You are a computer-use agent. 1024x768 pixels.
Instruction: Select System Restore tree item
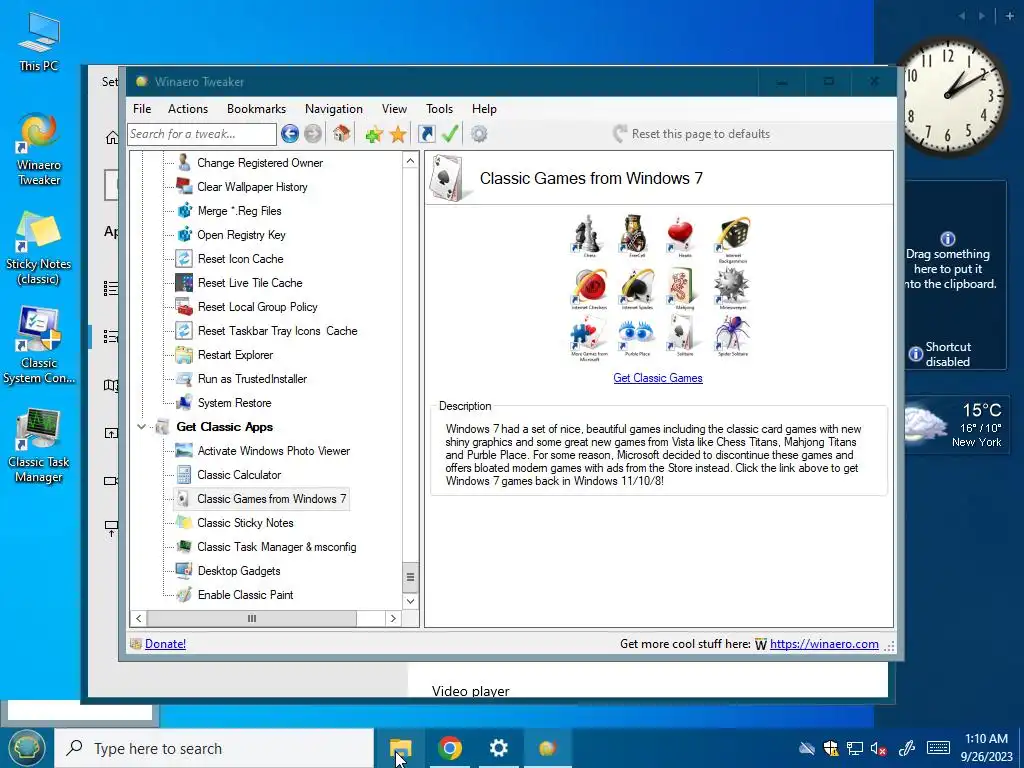(x=234, y=403)
